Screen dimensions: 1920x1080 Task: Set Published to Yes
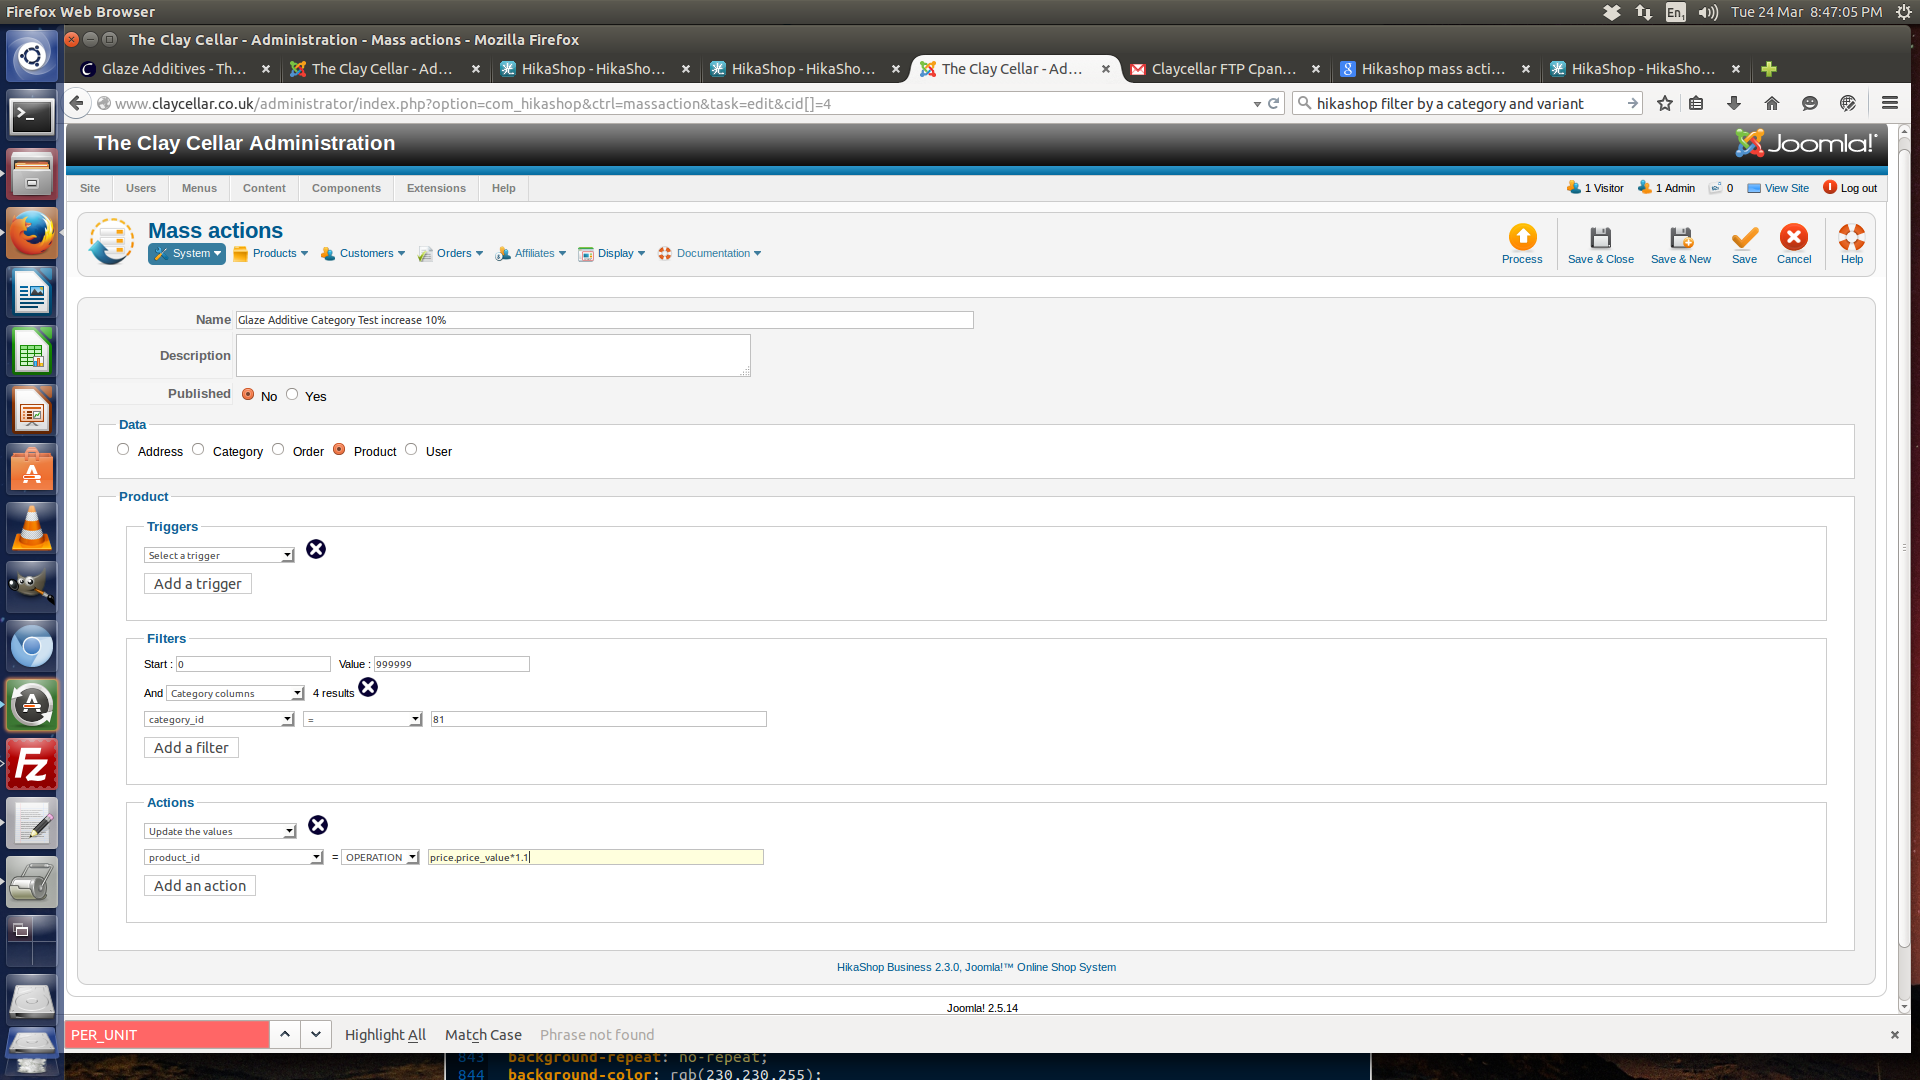[x=292, y=394]
